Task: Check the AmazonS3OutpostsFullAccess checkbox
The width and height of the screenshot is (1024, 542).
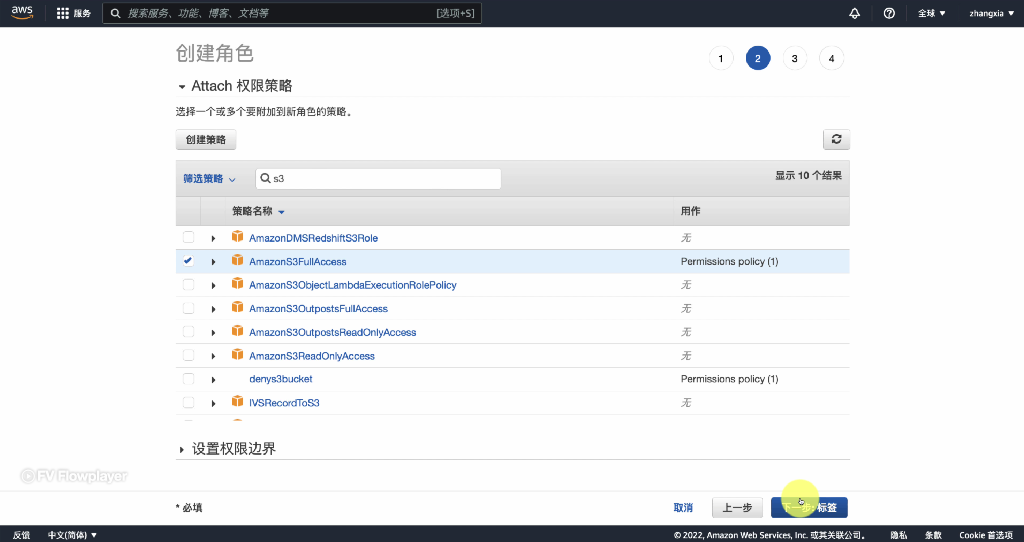Action: tap(188, 308)
